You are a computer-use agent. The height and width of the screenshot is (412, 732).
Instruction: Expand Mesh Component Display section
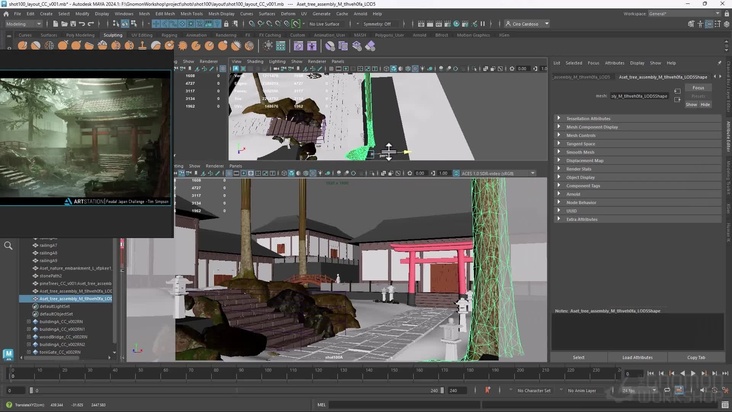pyautogui.click(x=637, y=127)
